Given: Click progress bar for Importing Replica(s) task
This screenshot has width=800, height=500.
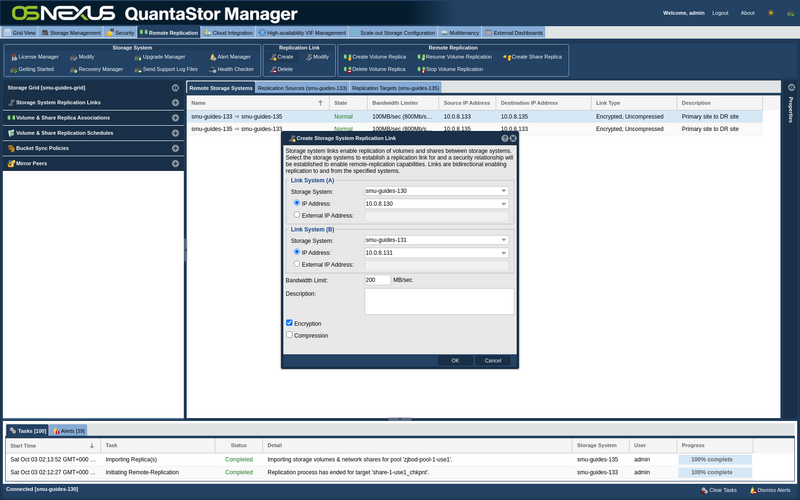Looking at the screenshot, I should click(x=715, y=460).
